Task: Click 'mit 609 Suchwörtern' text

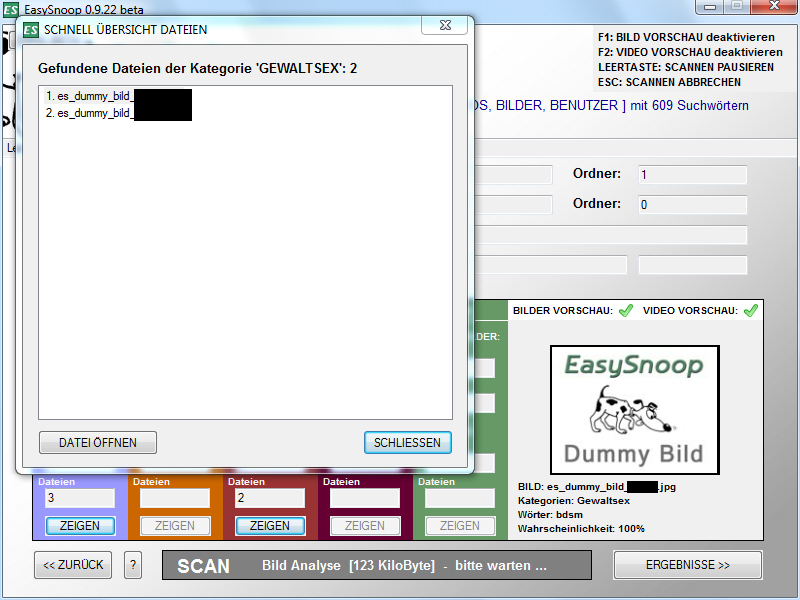Action: (689, 105)
